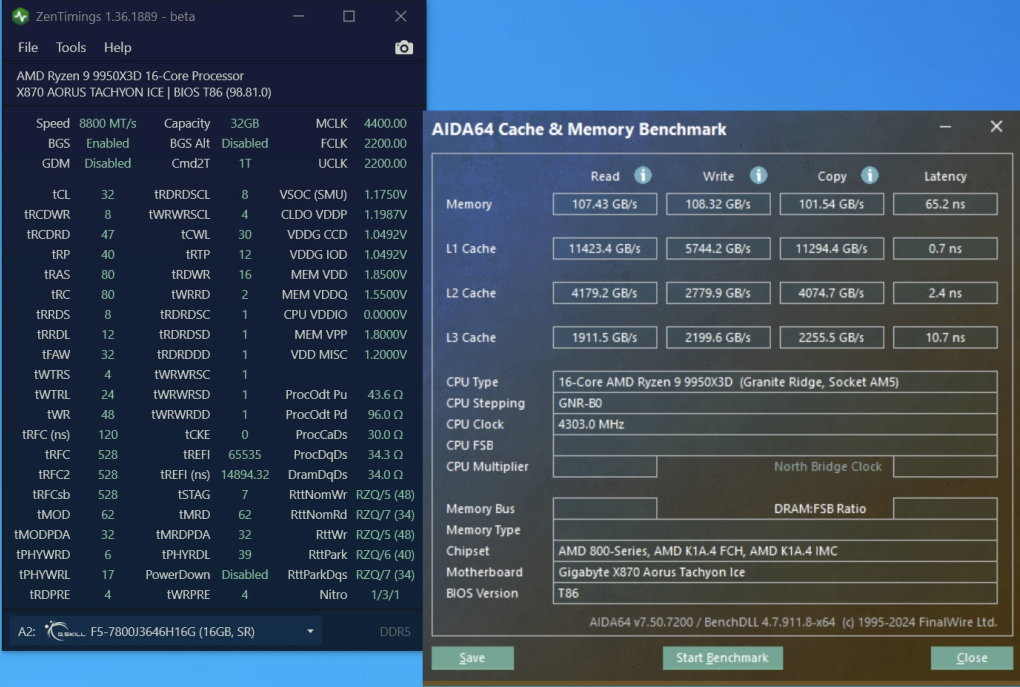Click the ZenTimings app logo icon
The image size is (1020, 687).
pyautogui.click(x=20, y=16)
